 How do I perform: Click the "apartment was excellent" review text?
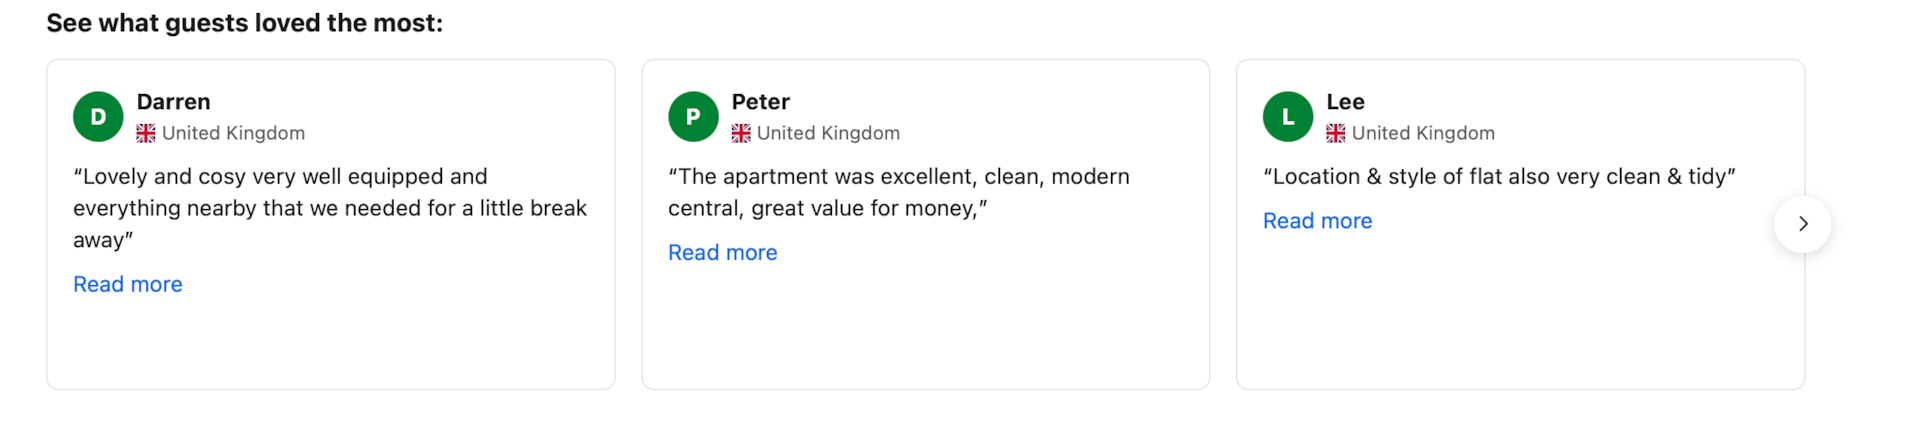898,192
